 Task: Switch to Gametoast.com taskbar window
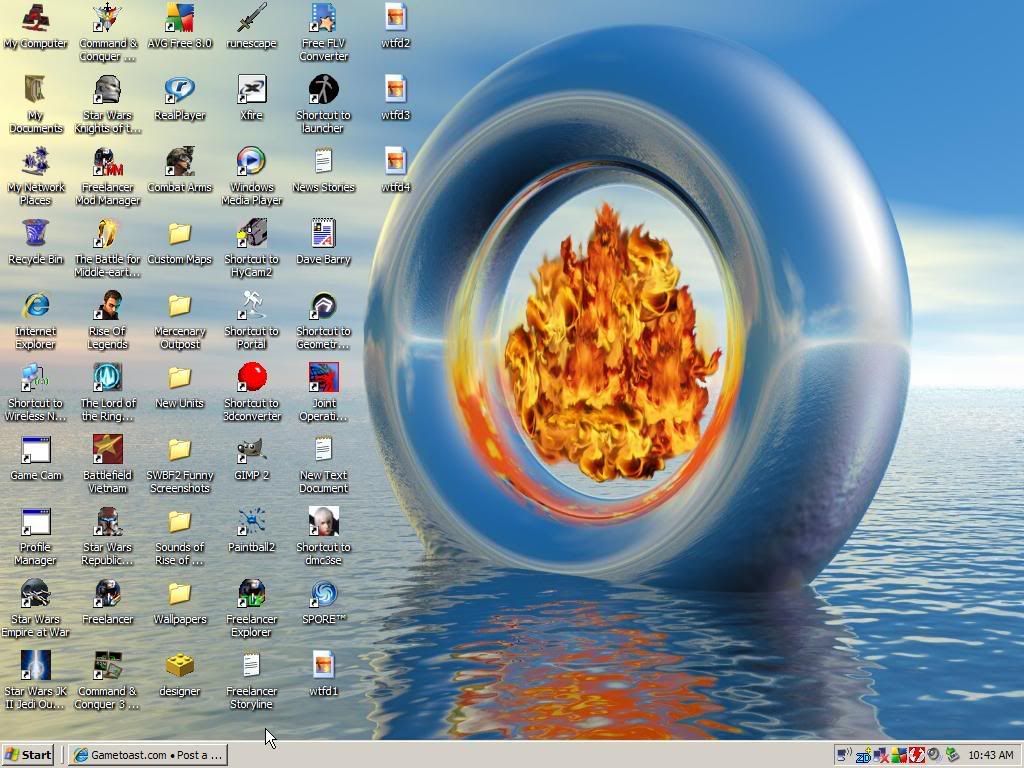(x=149, y=755)
